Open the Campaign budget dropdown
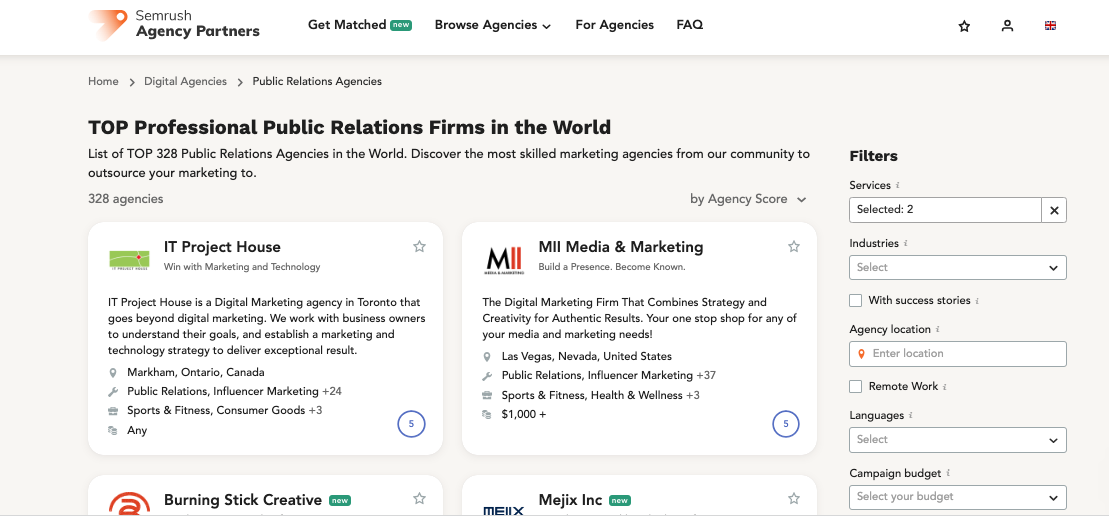Screen dimensions: 1109x519 [958, 496]
